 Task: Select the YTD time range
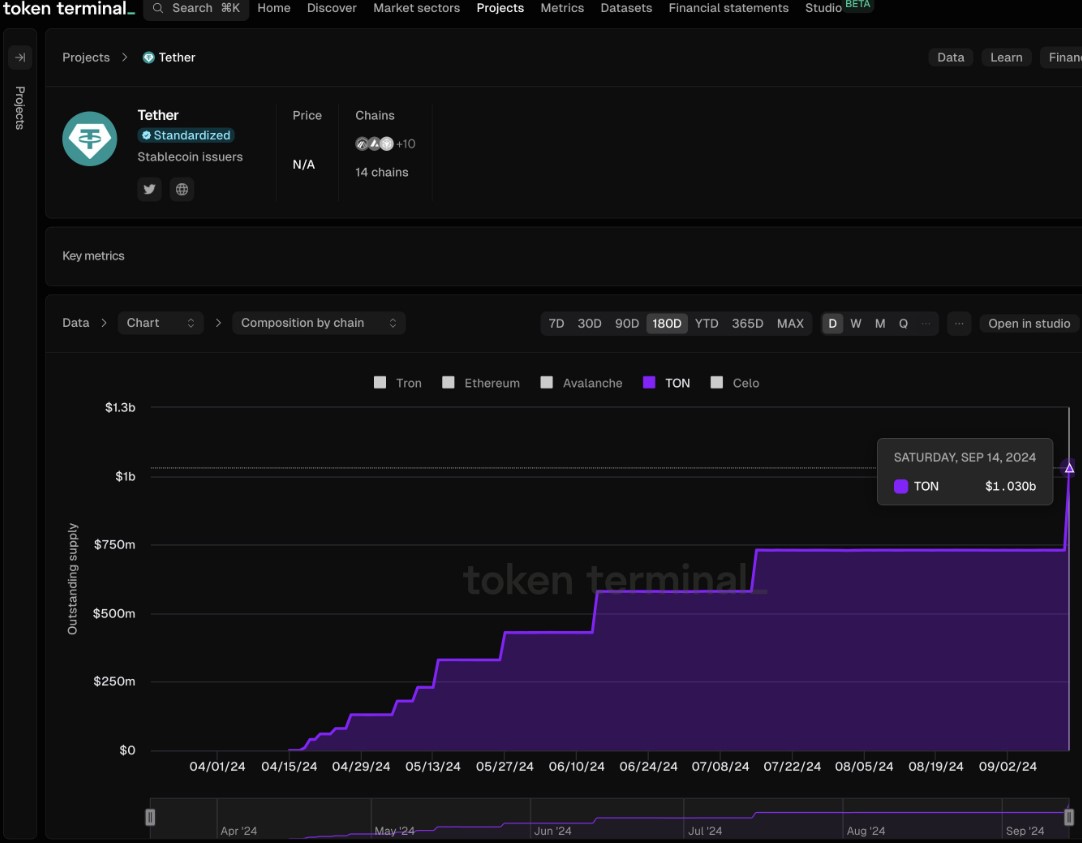707,324
